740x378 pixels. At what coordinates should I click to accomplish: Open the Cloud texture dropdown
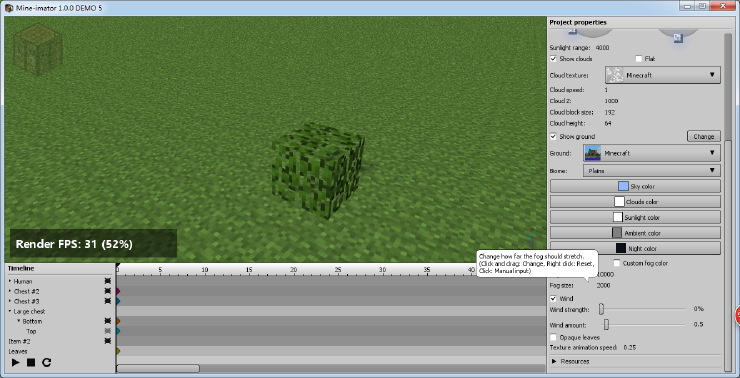click(x=663, y=75)
